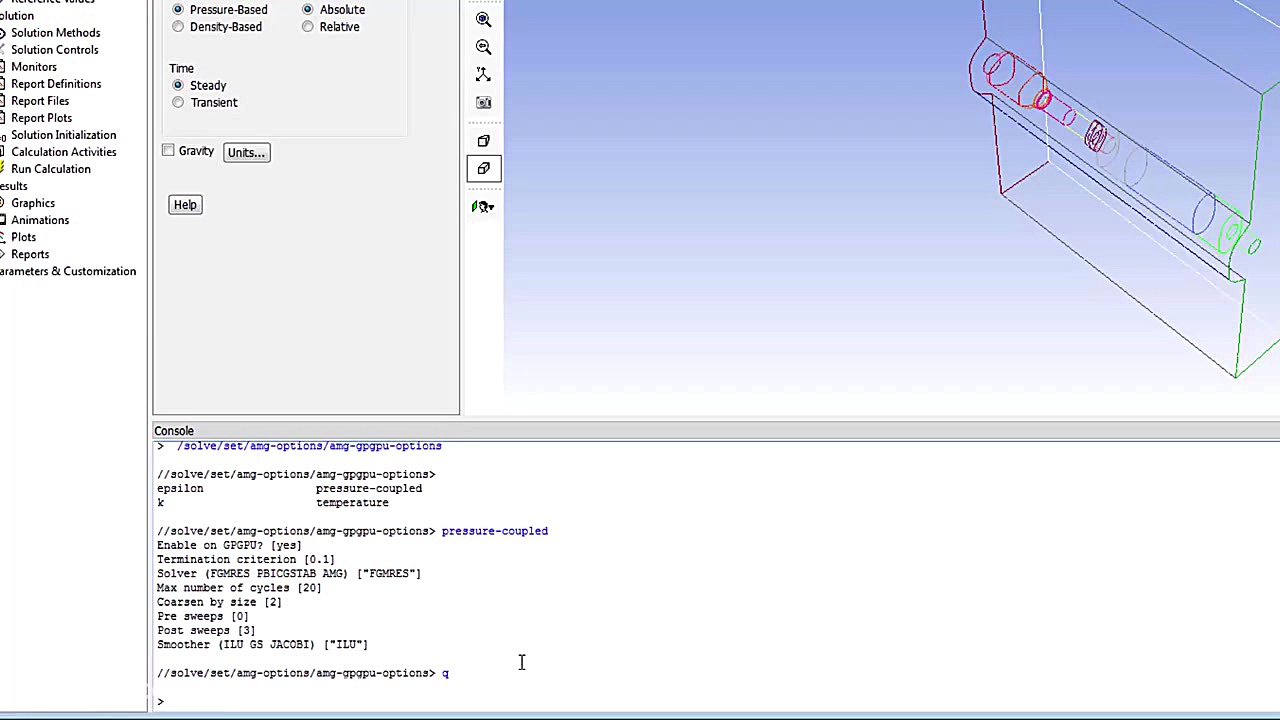
Task: Open Report Plots tree item
Action: 41,118
